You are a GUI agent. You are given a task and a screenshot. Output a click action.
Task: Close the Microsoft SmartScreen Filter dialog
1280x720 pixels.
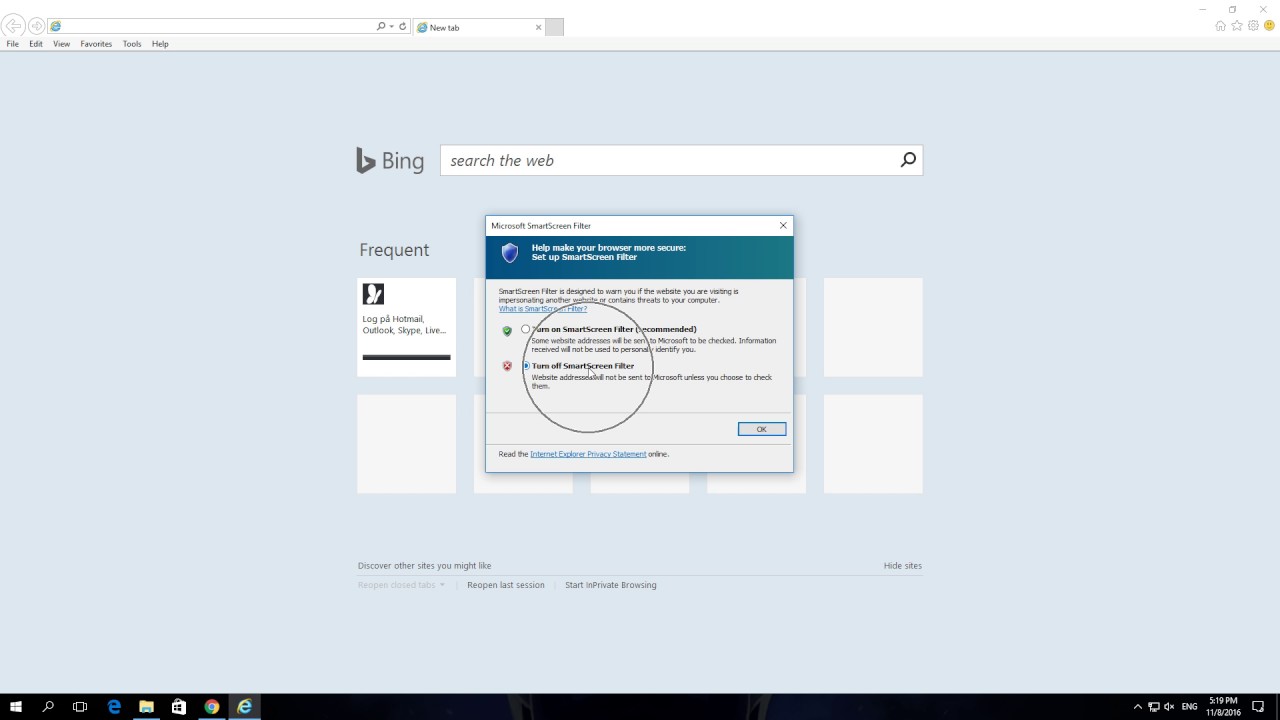783,226
